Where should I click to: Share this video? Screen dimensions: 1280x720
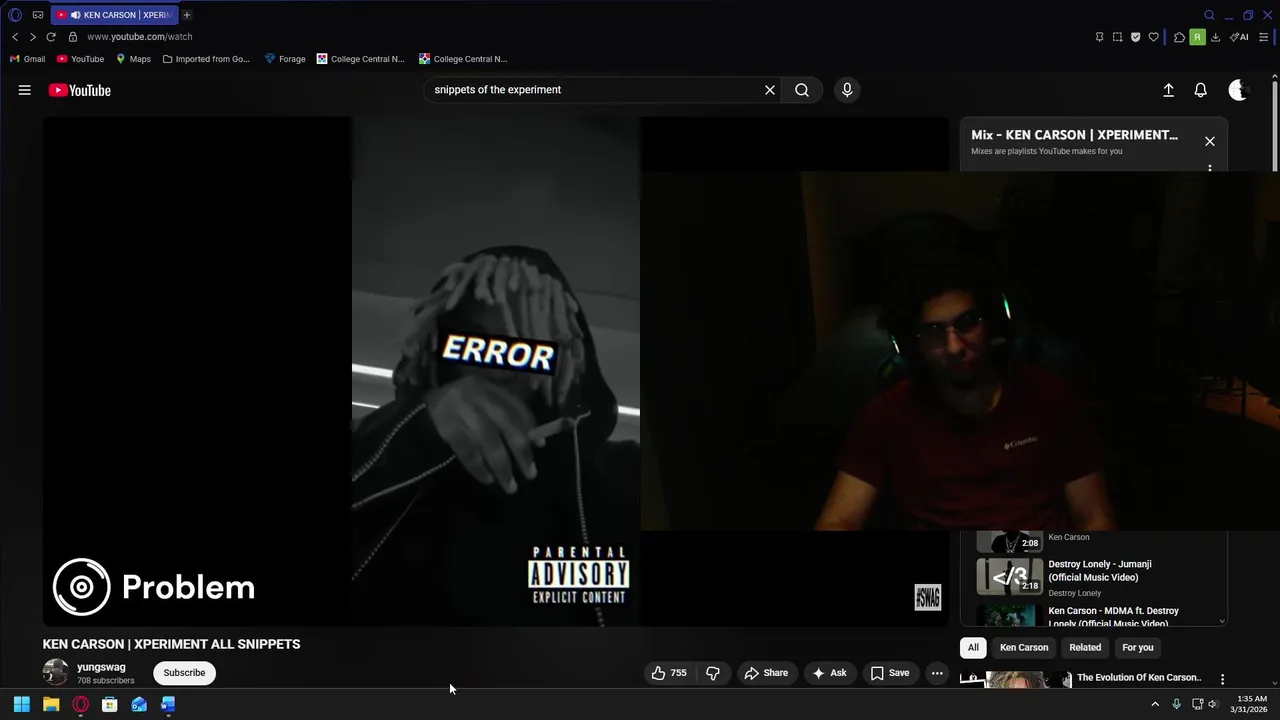767,673
